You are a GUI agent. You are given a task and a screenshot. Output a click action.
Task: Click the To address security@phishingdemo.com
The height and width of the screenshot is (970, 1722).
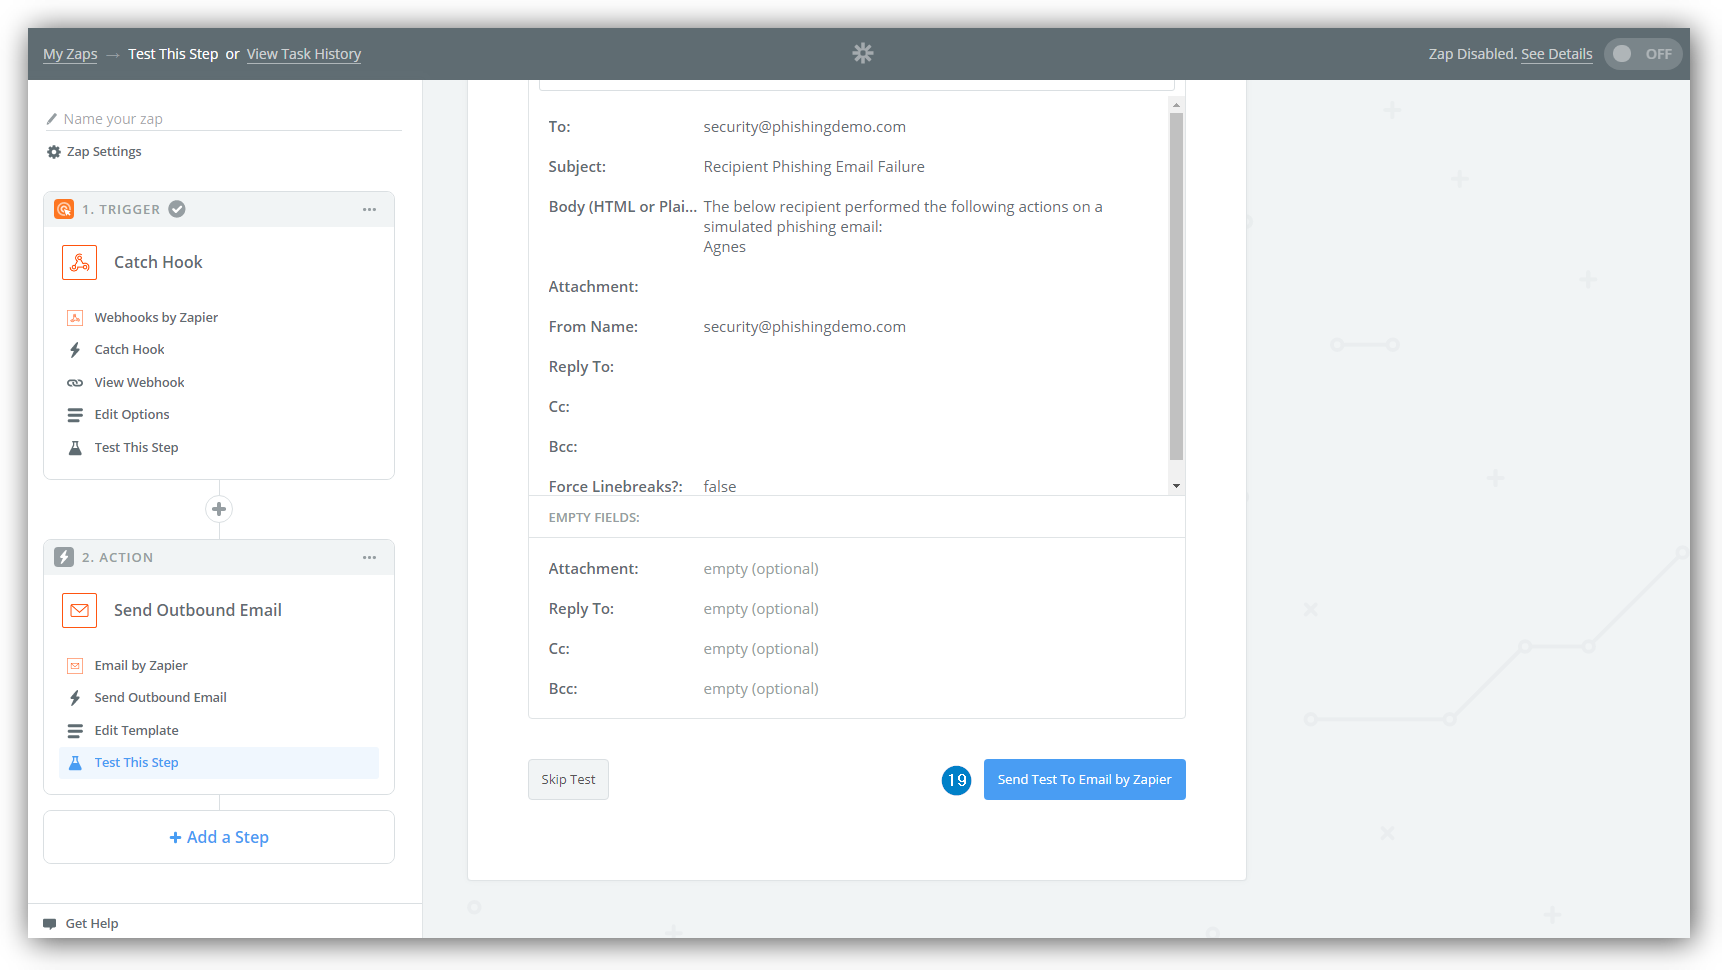pyautogui.click(x=804, y=127)
